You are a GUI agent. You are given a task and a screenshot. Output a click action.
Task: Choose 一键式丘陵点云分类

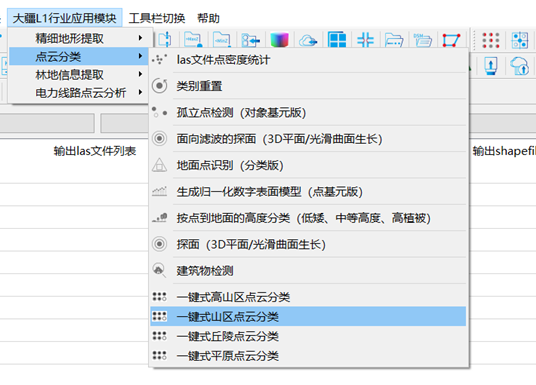click(x=308, y=336)
